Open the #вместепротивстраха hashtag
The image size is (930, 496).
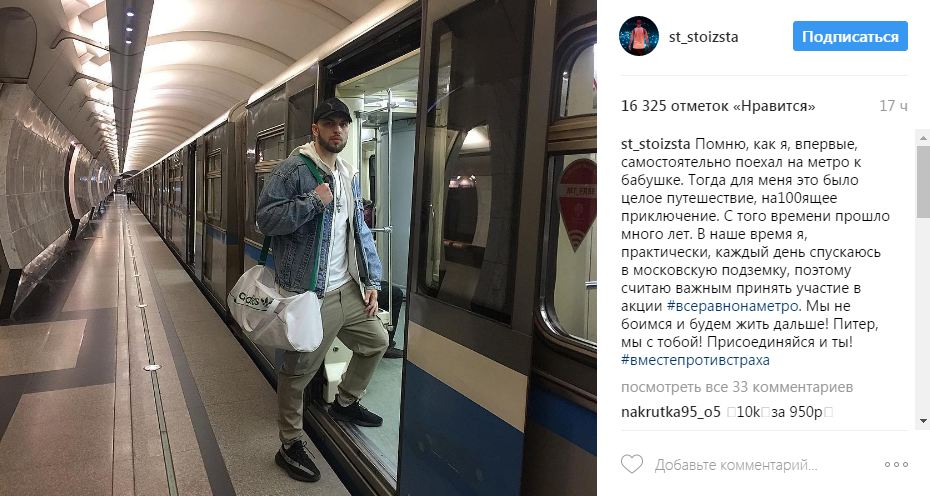pyautogui.click(x=695, y=360)
